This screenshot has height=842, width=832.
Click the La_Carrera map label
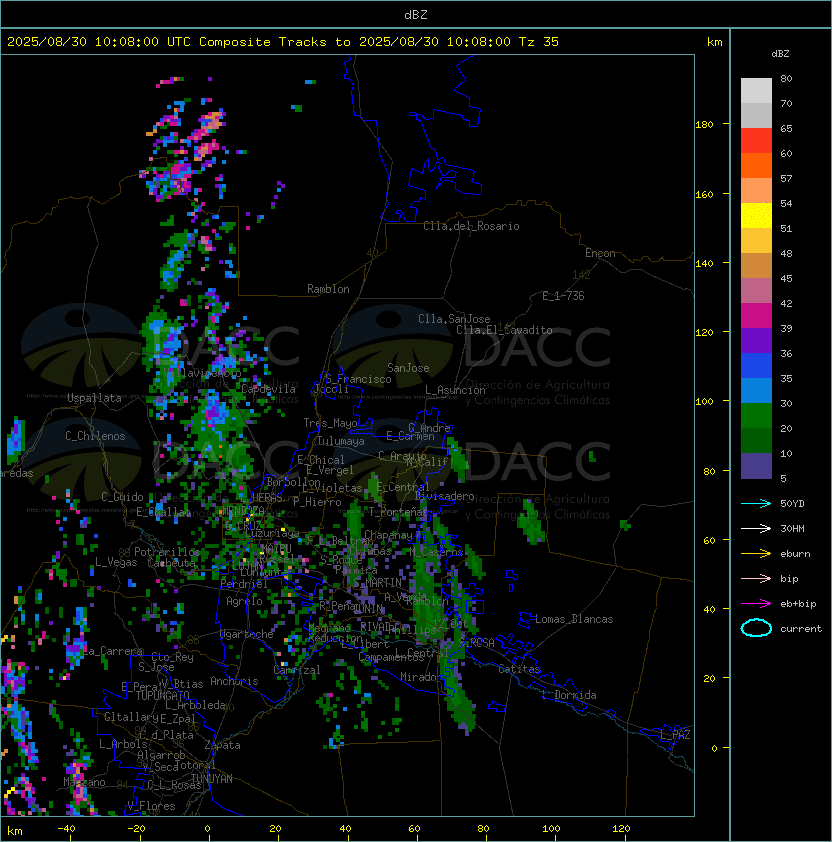point(112,651)
